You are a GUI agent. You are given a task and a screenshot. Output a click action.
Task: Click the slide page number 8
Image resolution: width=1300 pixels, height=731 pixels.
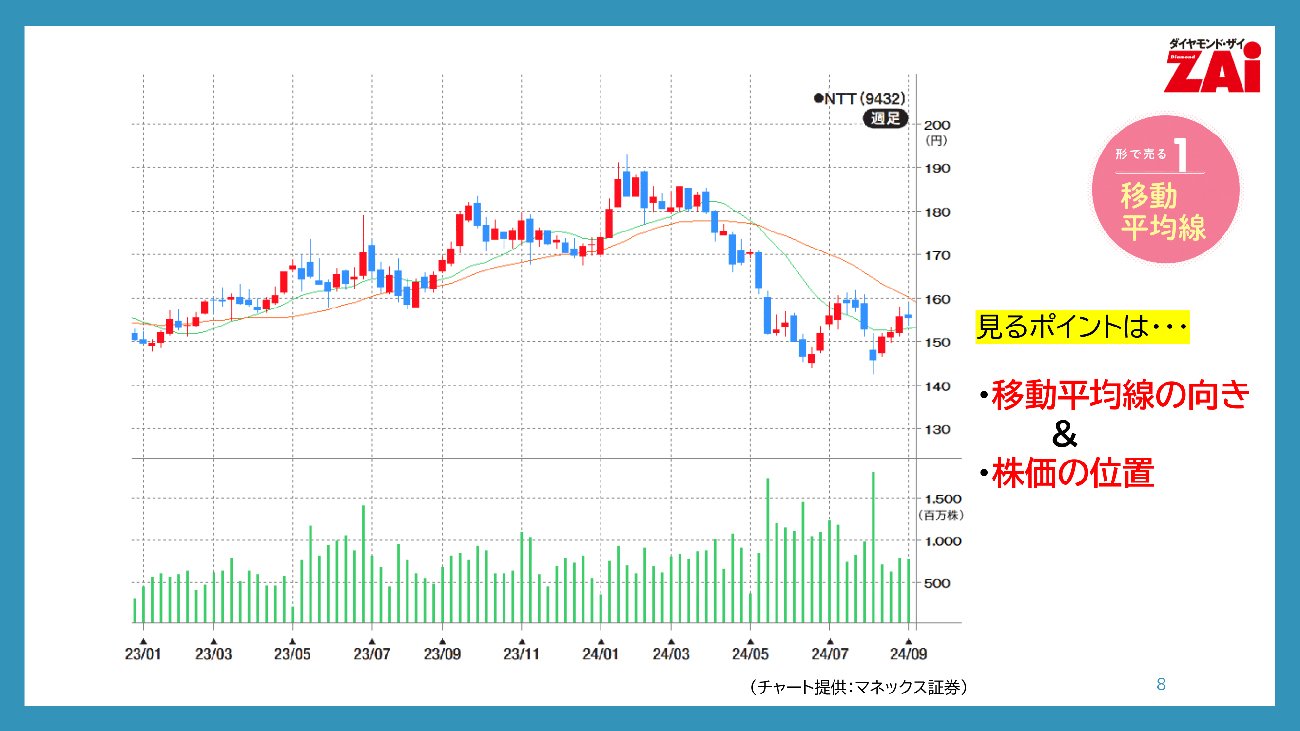tap(1161, 685)
